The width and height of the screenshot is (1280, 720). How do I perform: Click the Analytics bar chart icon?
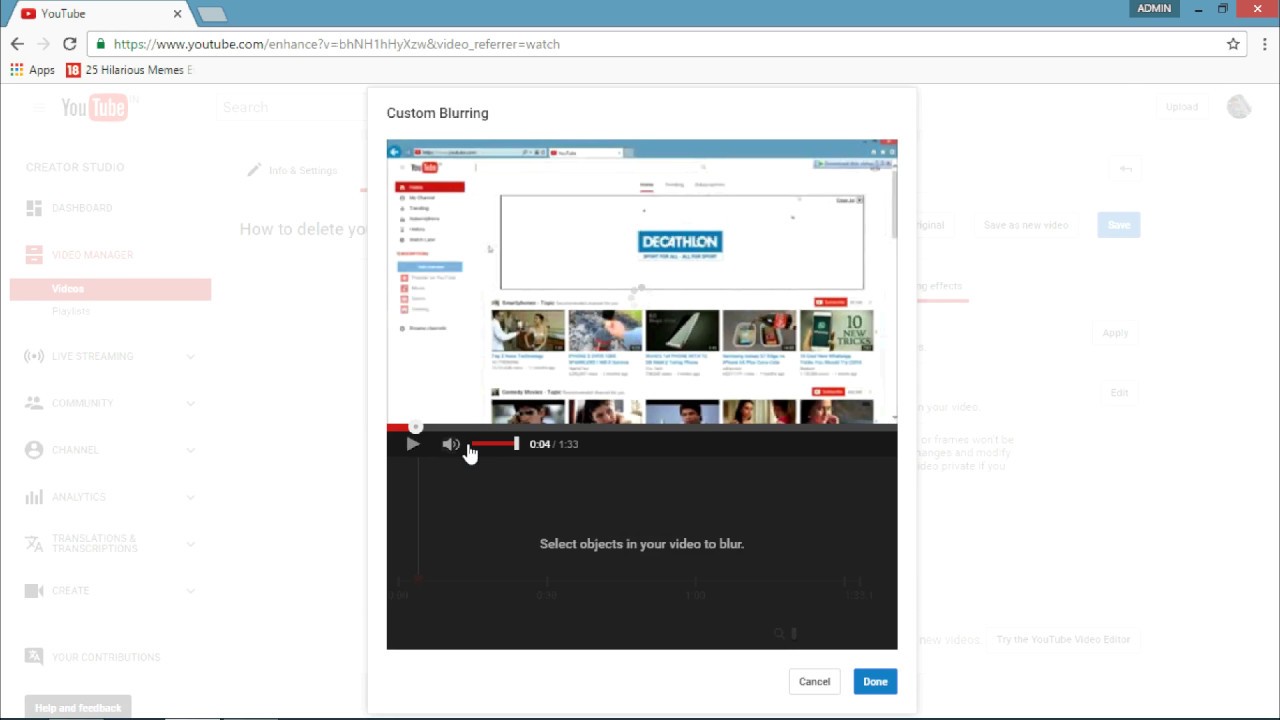pyautogui.click(x=34, y=497)
